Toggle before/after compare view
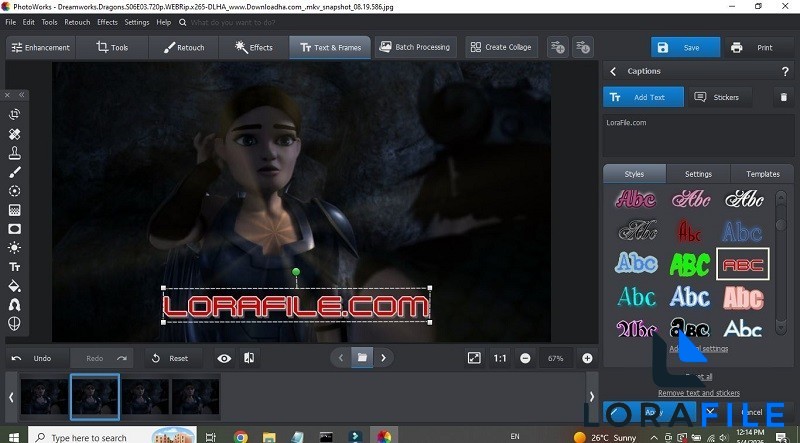 point(249,358)
